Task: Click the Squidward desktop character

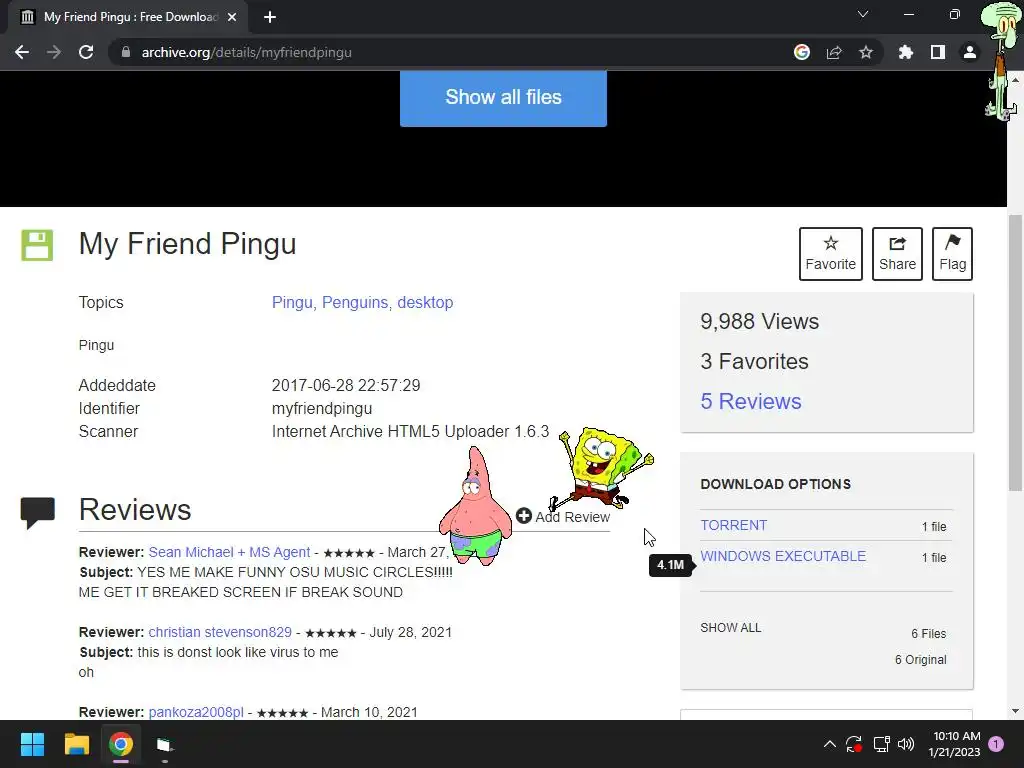Action: tap(1000, 62)
